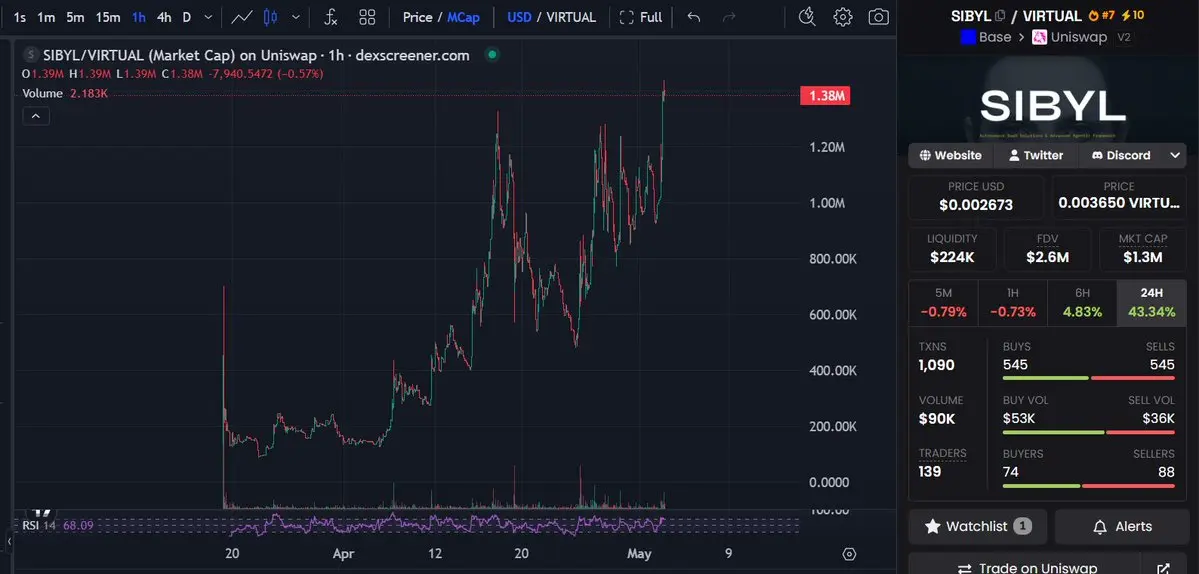Select the 1m timeframe
The height and width of the screenshot is (574, 1199).
tap(46, 17)
